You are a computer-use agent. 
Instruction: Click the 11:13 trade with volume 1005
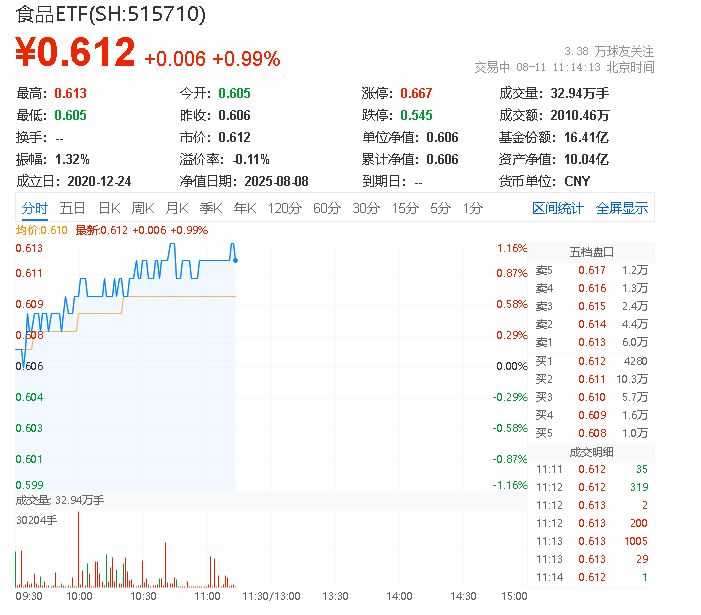[x=592, y=541]
